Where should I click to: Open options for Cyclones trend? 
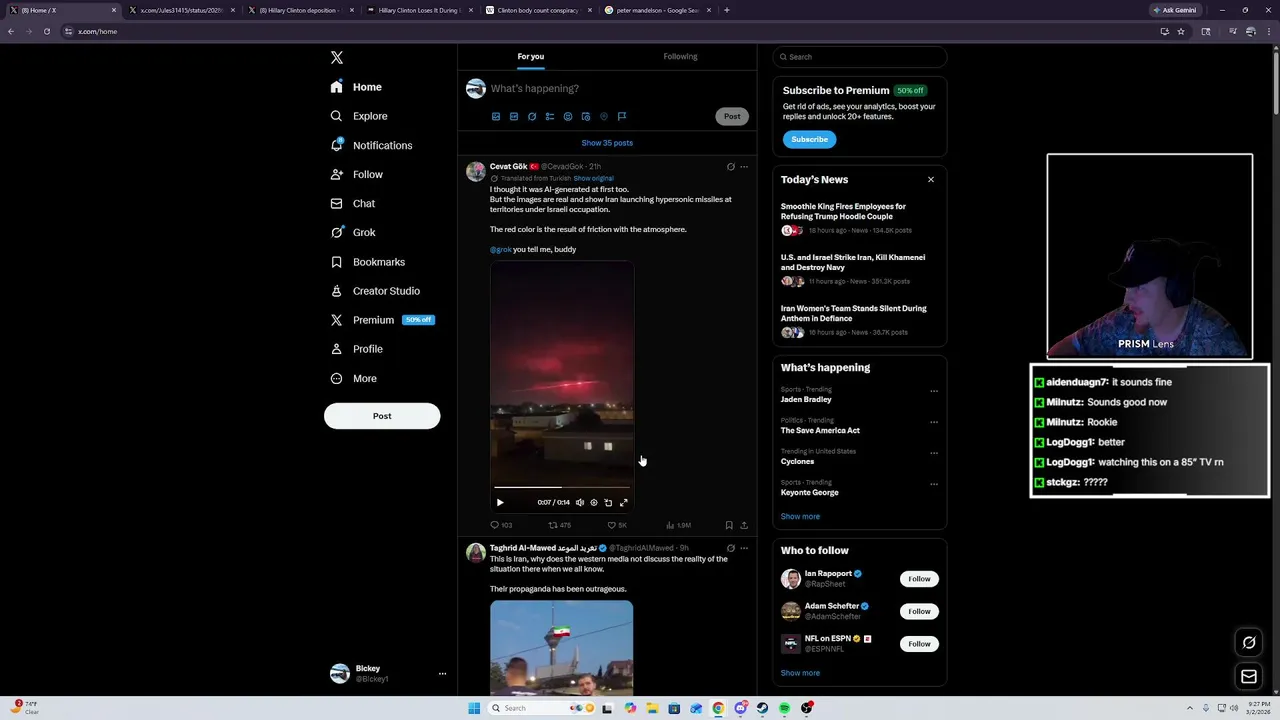click(x=934, y=453)
